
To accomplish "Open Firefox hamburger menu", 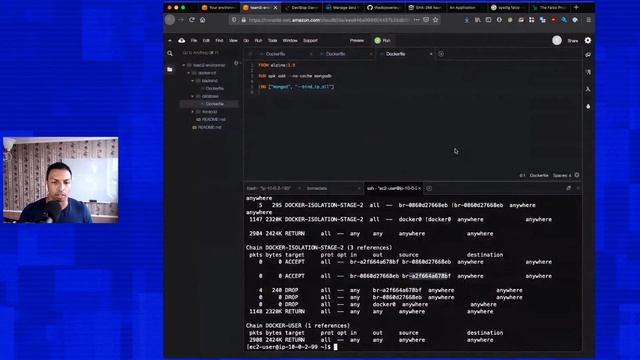I will [x=588, y=20].
